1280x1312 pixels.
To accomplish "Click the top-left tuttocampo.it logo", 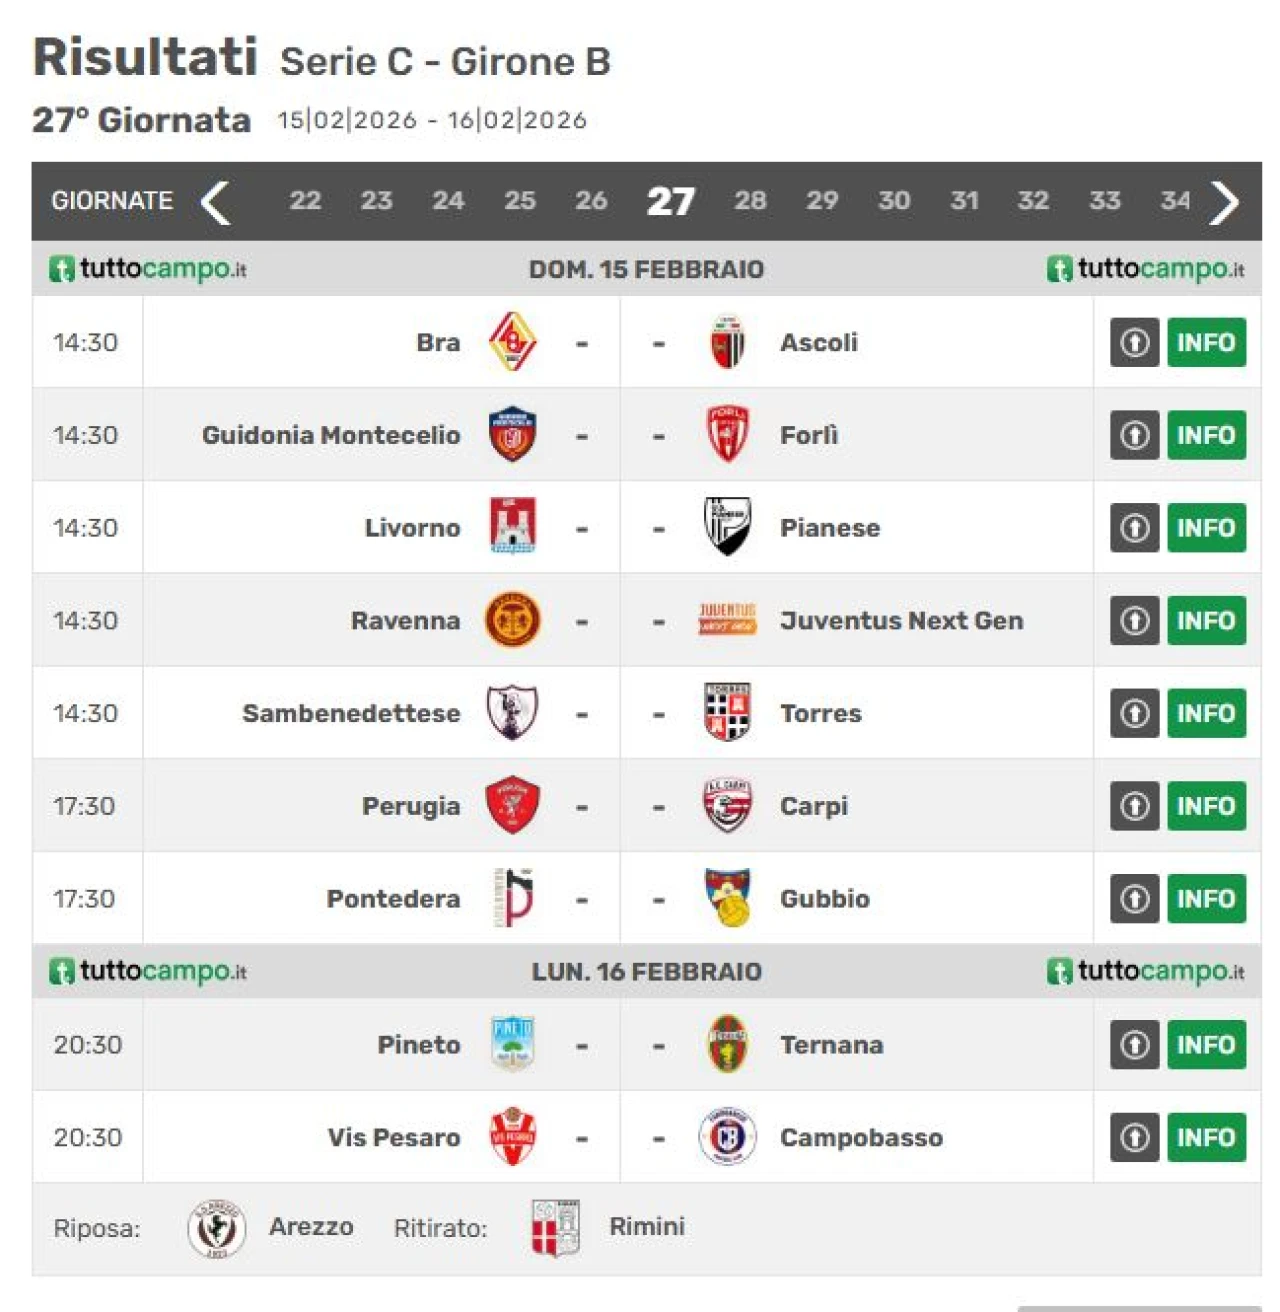I will coord(148,269).
